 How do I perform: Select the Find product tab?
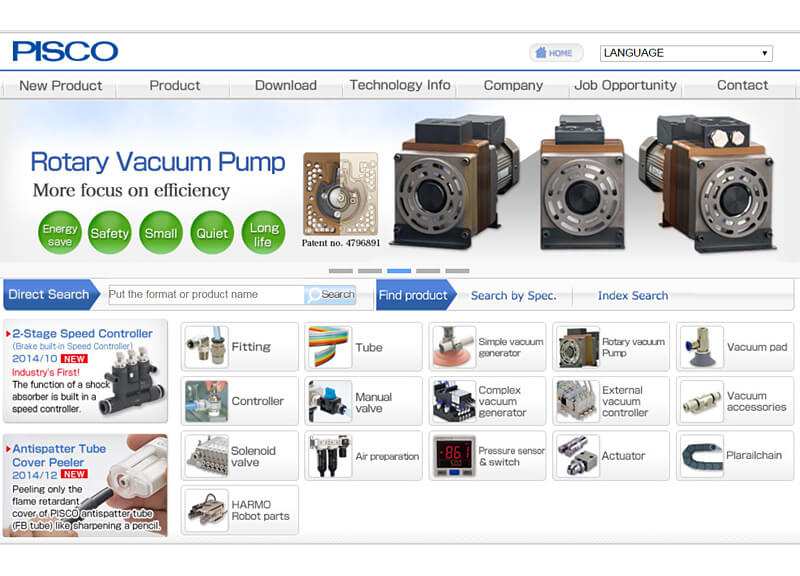[415, 295]
